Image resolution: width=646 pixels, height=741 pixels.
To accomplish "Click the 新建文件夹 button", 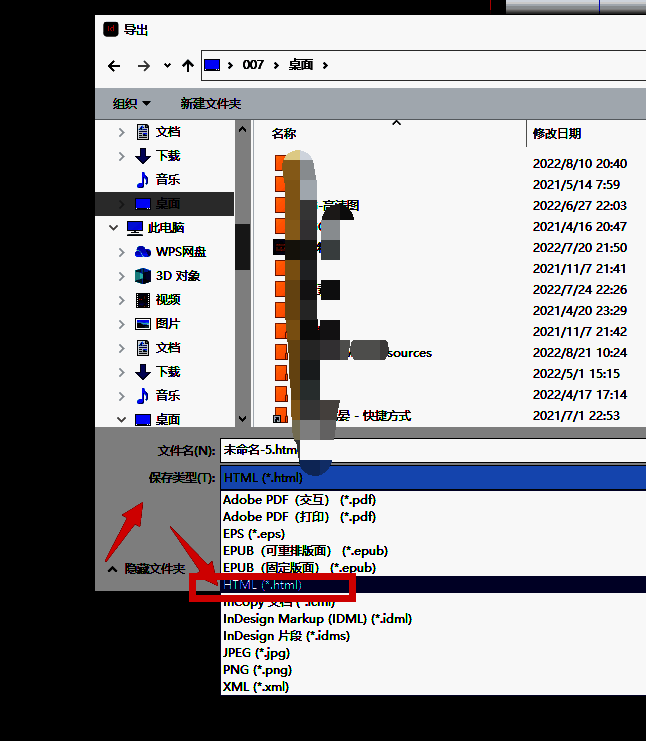I will [210, 103].
